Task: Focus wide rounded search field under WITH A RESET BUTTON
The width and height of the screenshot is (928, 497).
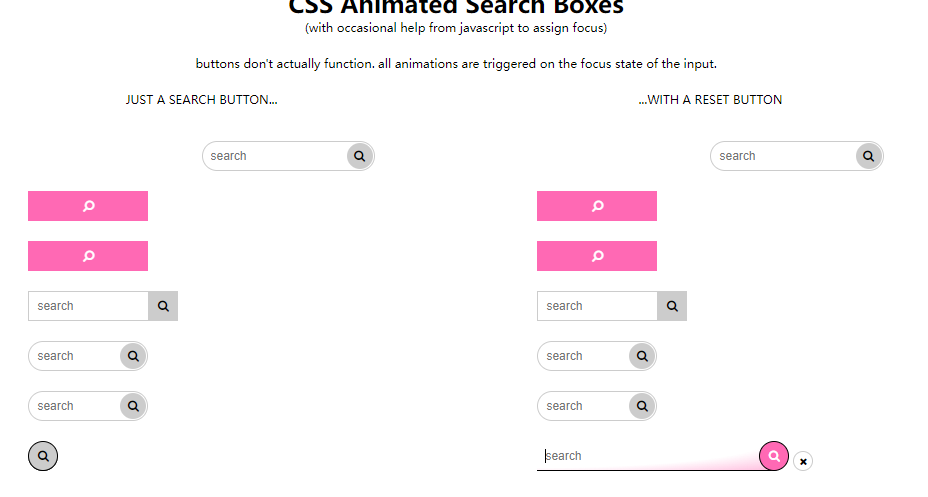Action: pos(783,156)
